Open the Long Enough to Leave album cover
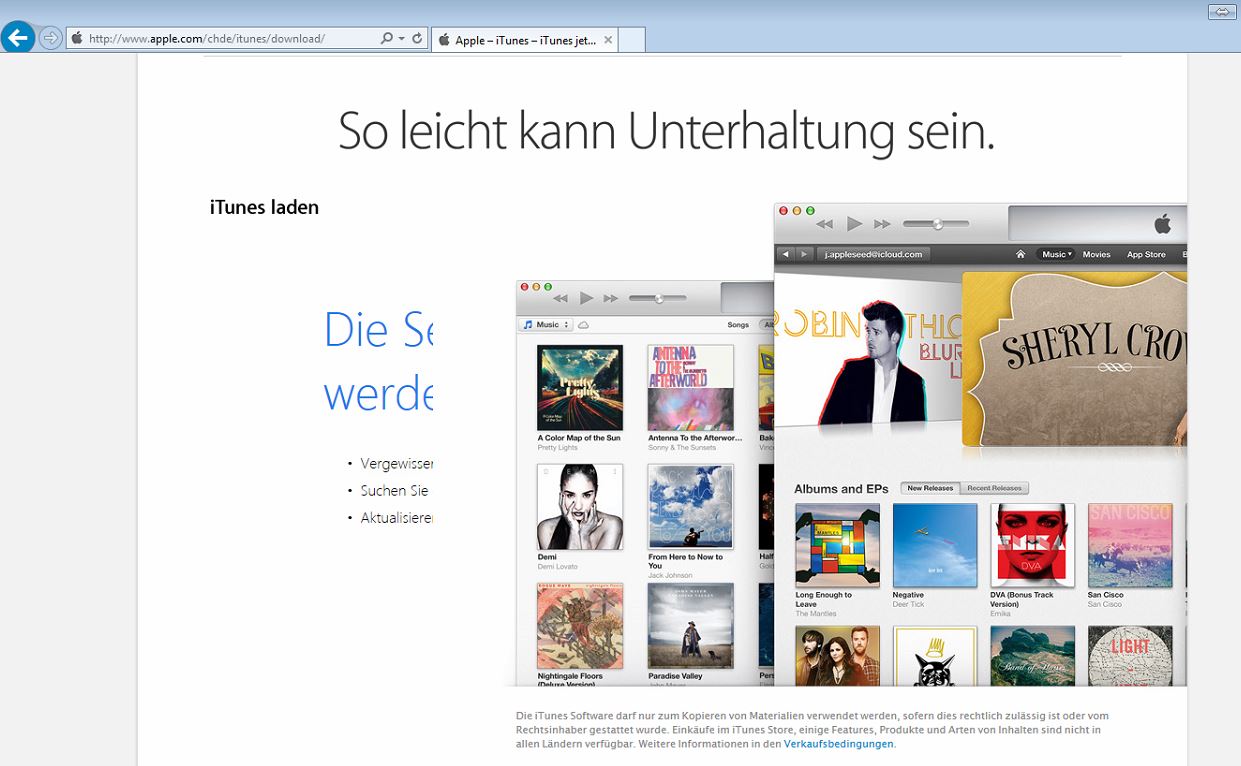1241x766 pixels. (x=837, y=545)
